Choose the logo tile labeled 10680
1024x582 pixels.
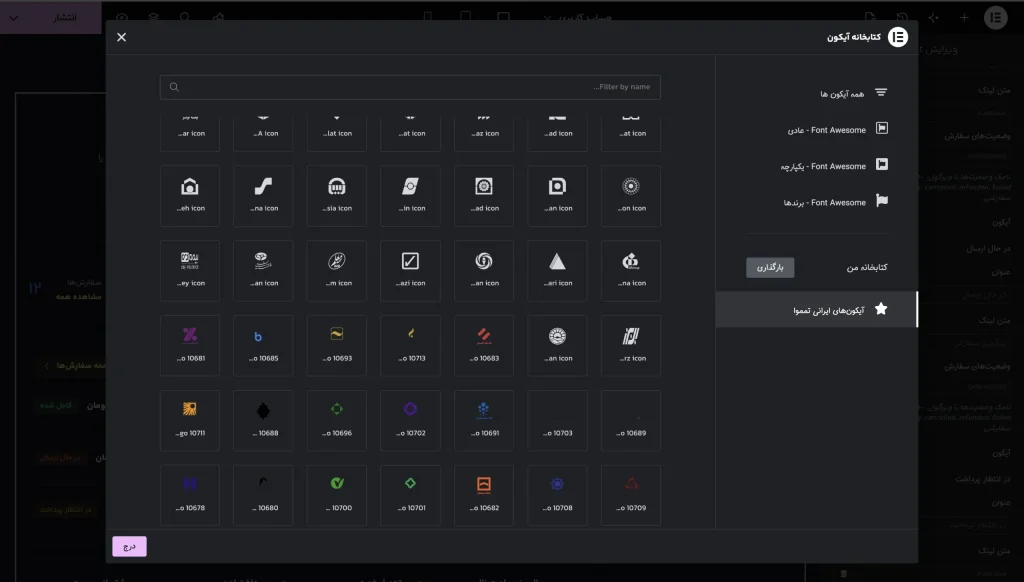tap(263, 495)
